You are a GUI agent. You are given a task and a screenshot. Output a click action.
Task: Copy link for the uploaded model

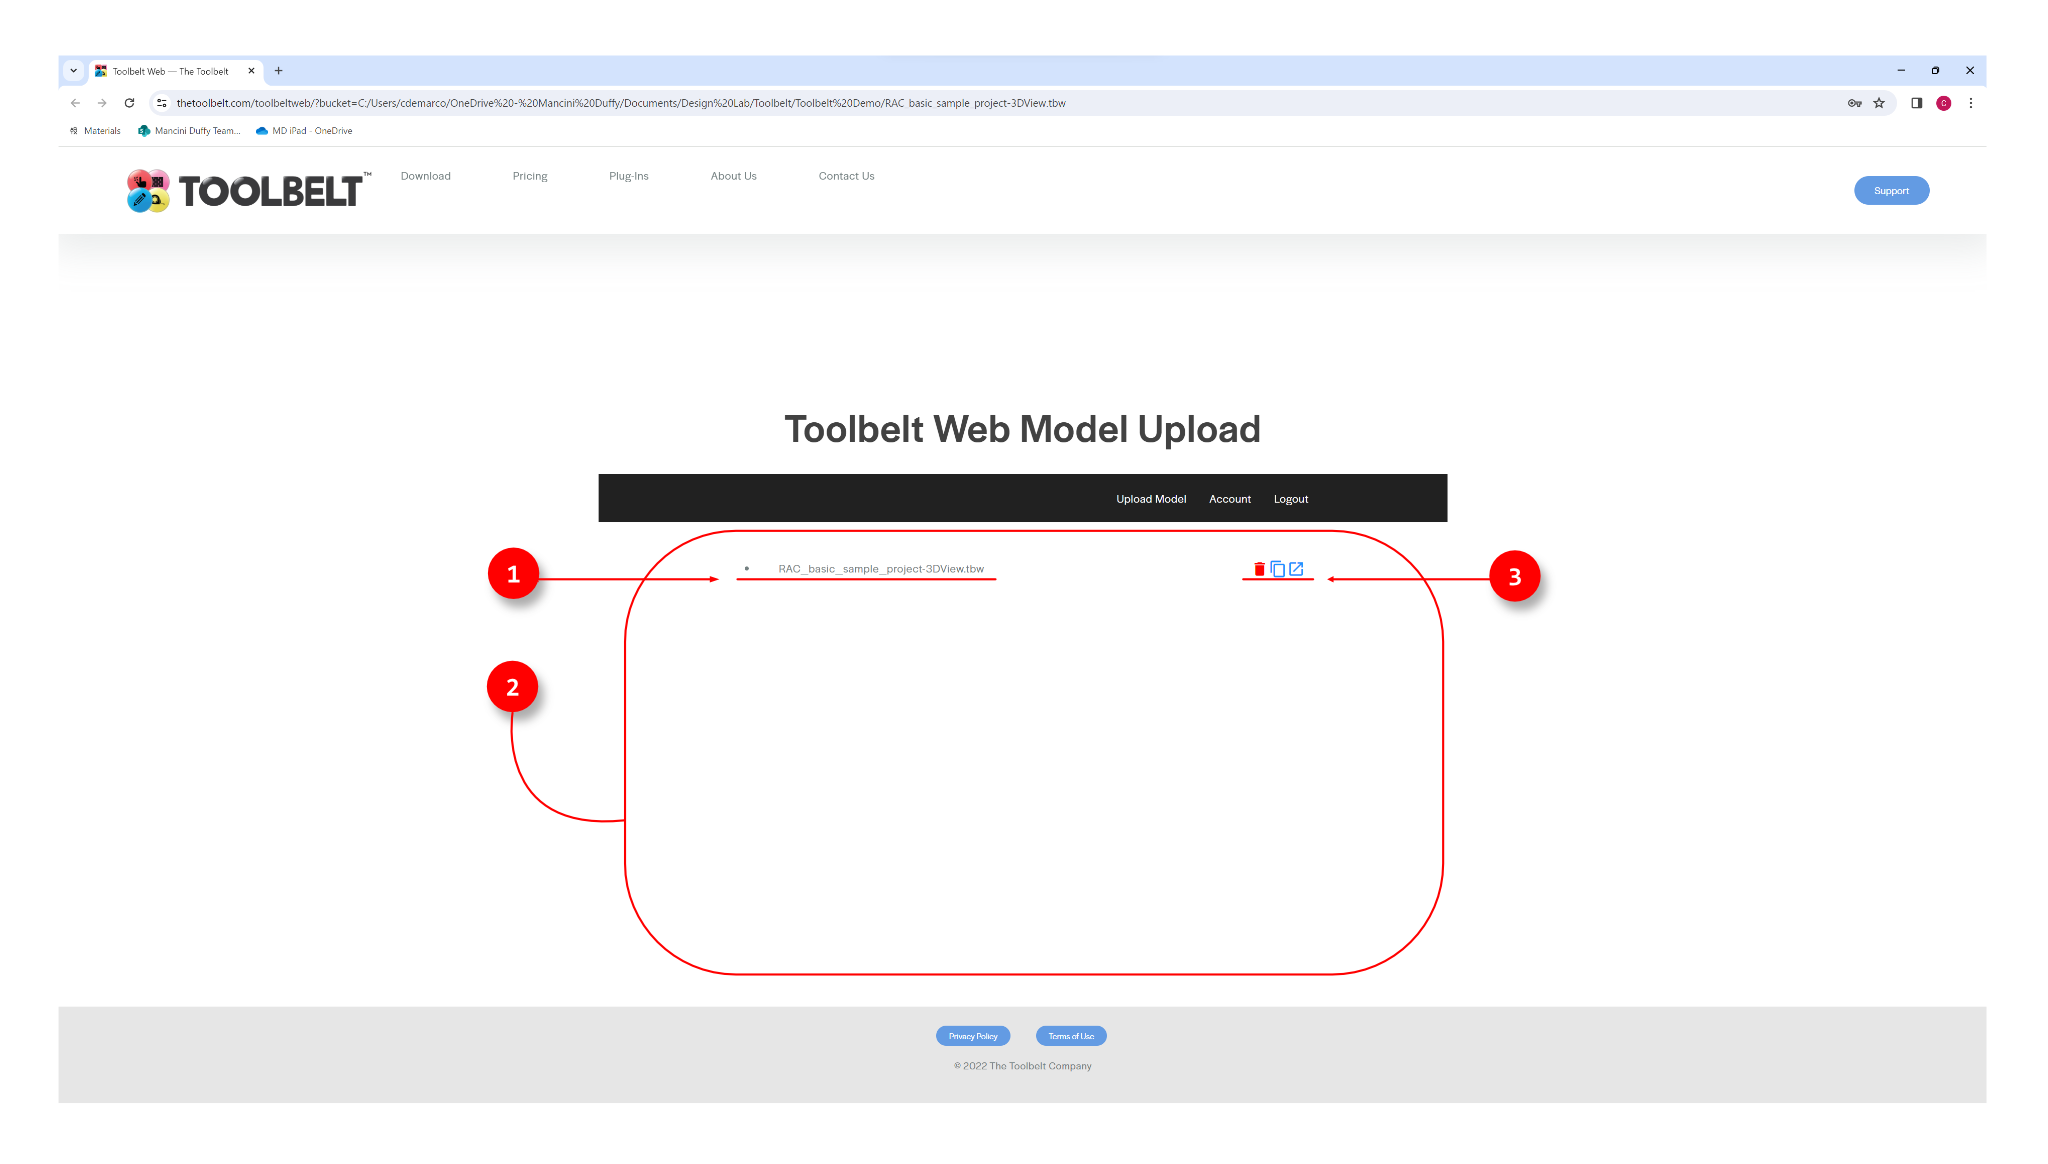click(1278, 569)
